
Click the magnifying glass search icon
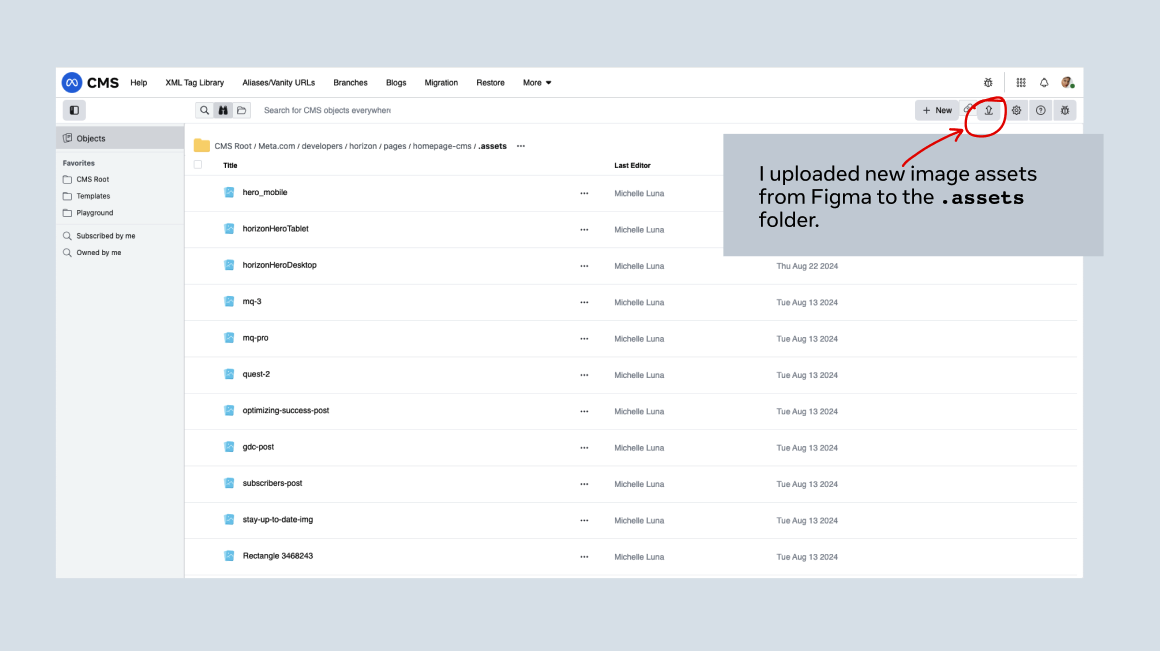coord(204,110)
